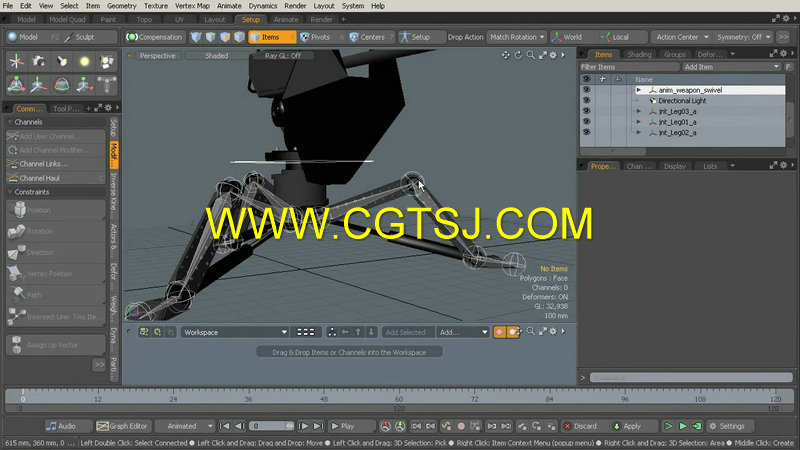Go to last frame button
This screenshot has height=450, width=800.
tap(318, 426)
